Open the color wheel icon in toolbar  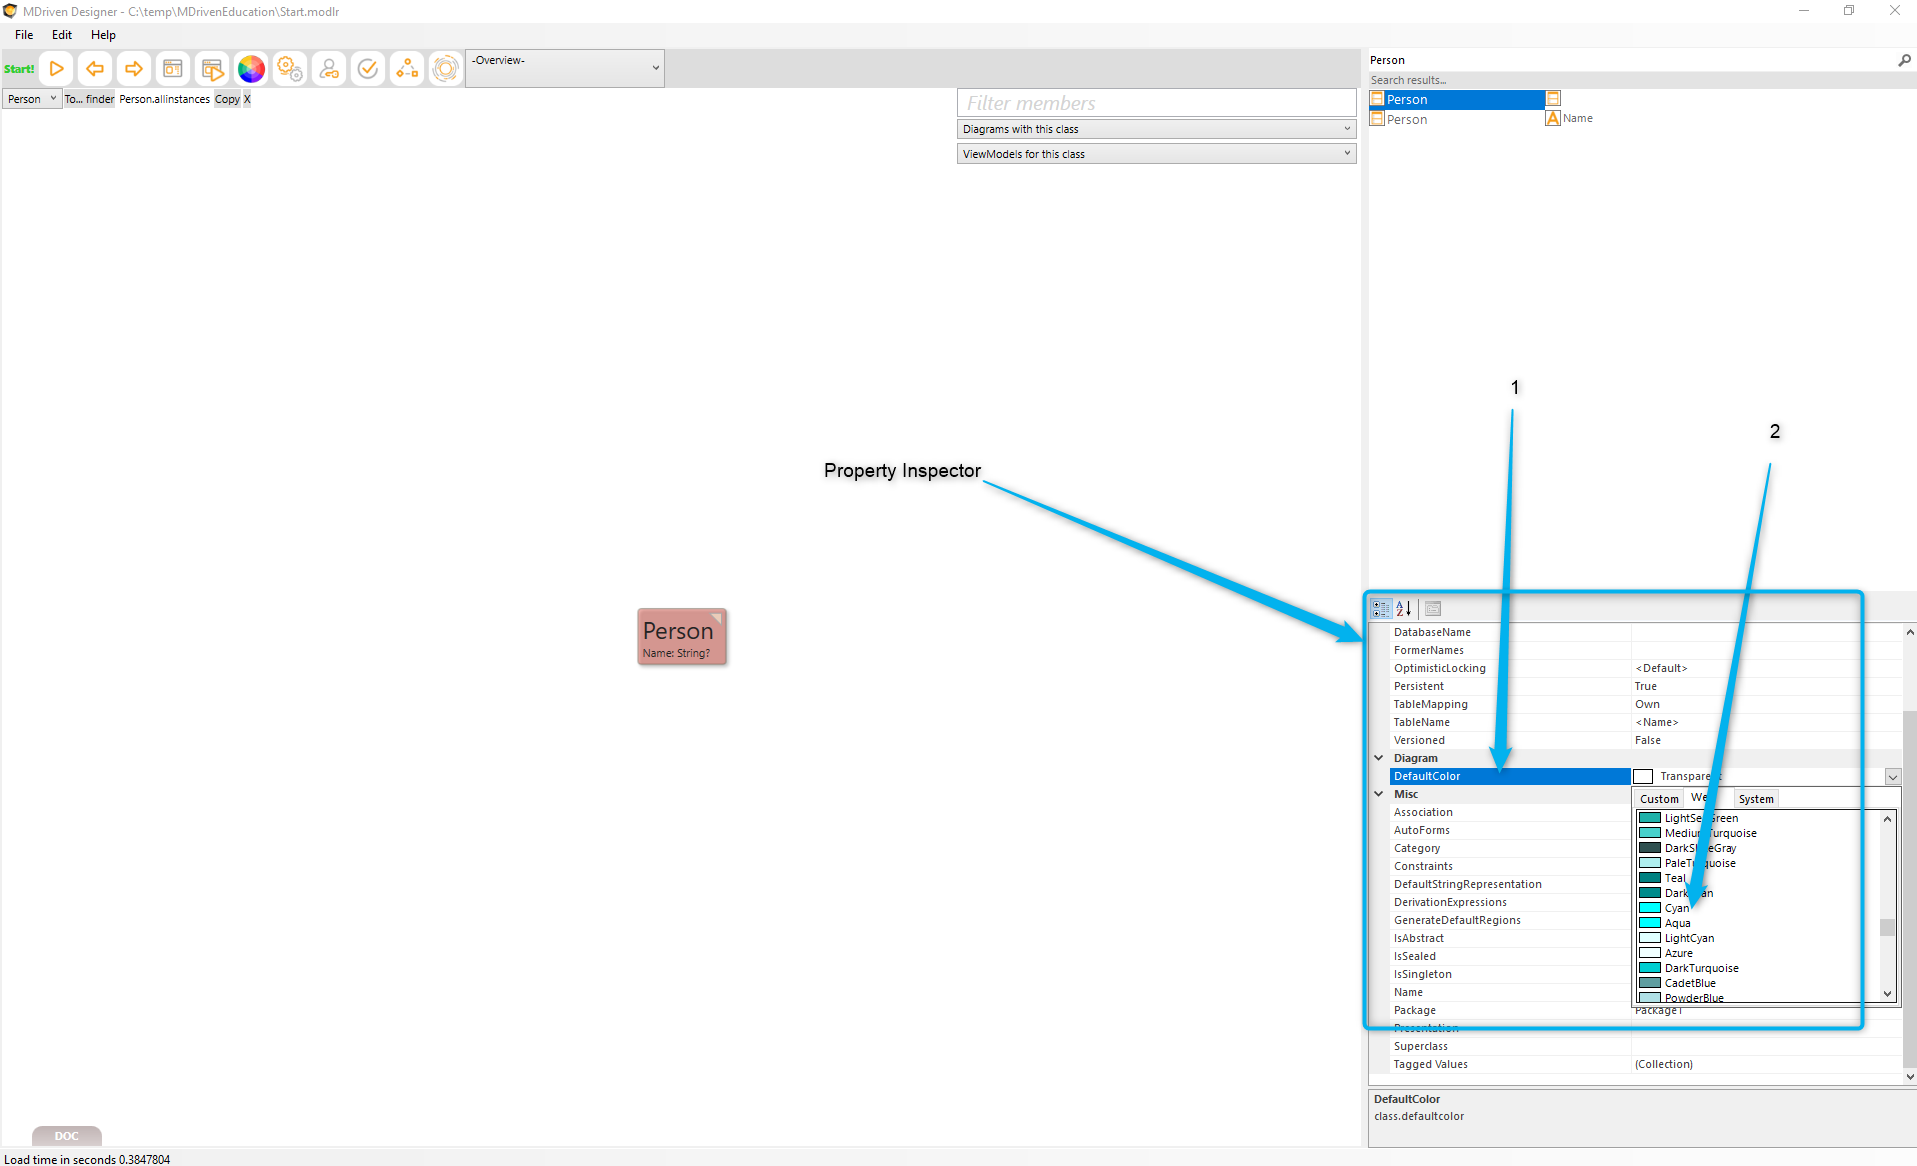[251, 69]
